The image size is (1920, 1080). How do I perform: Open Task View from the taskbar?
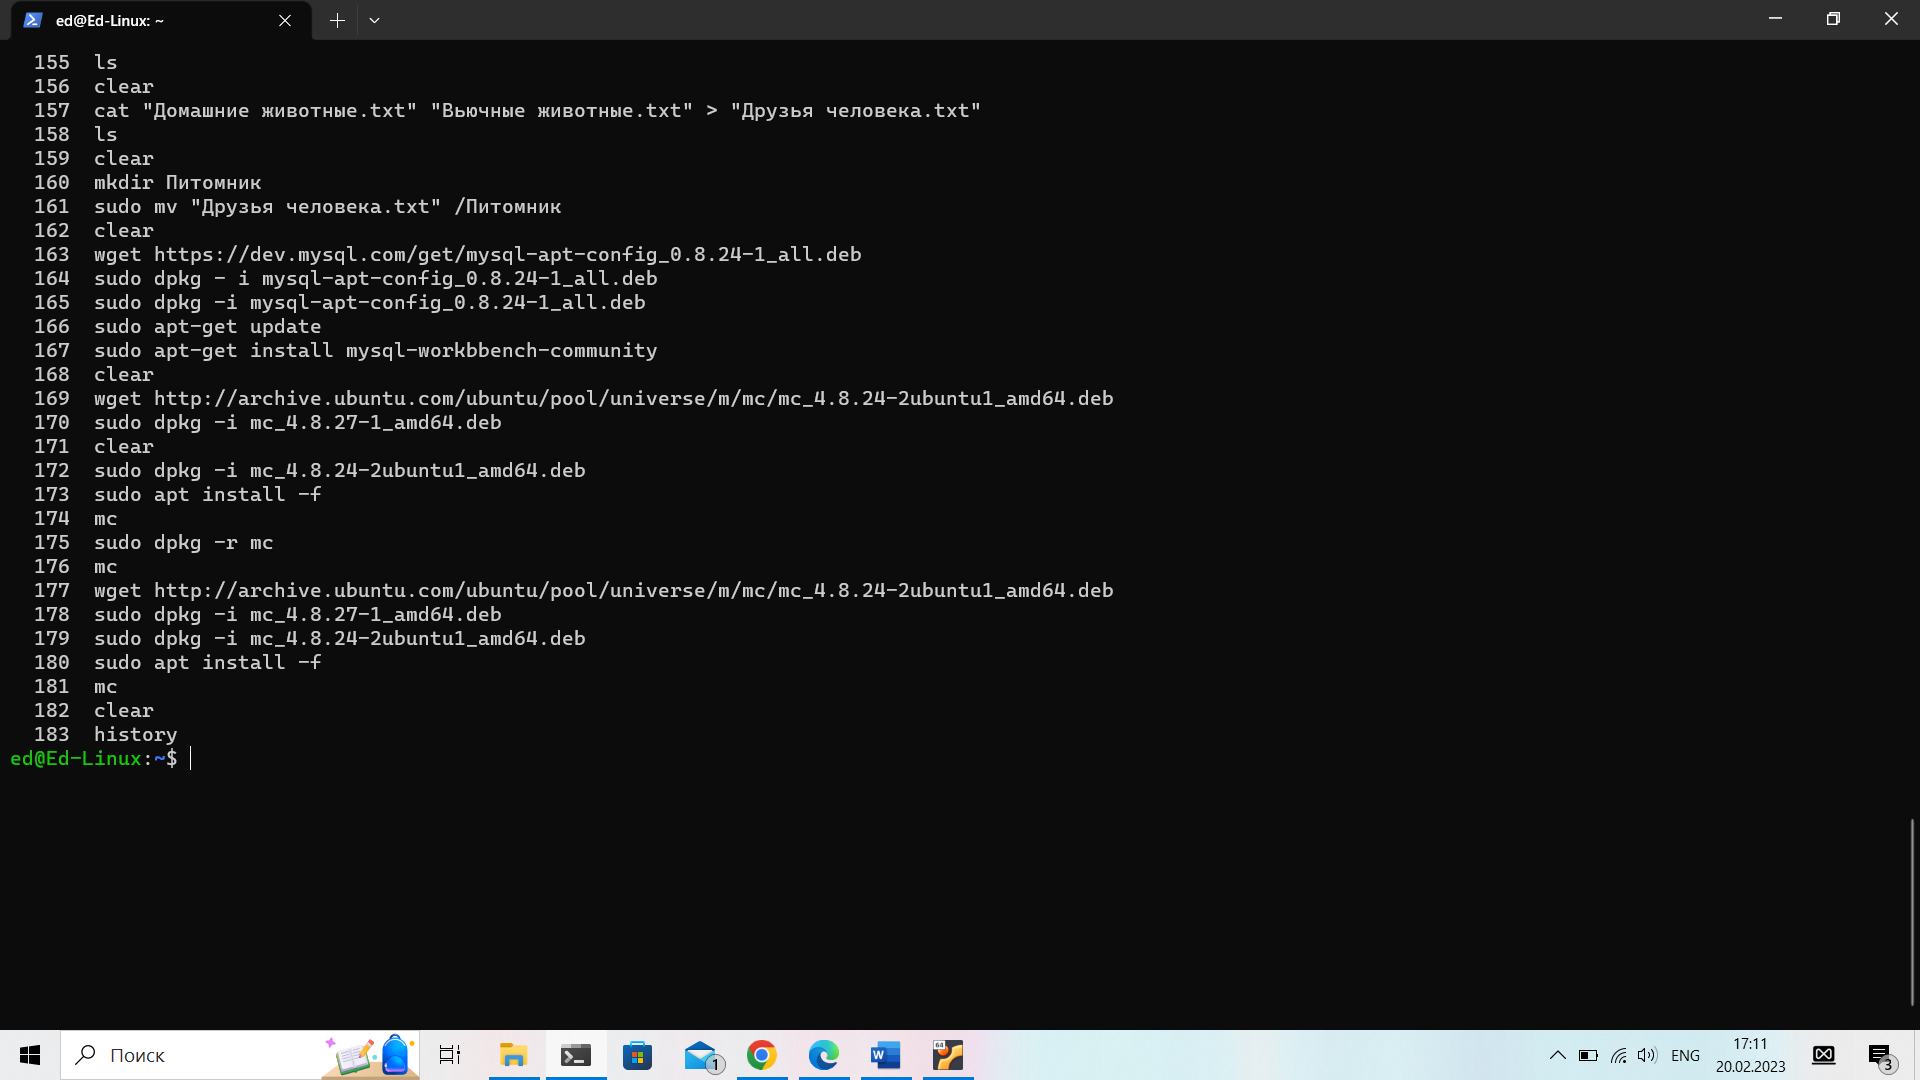[x=450, y=1055]
